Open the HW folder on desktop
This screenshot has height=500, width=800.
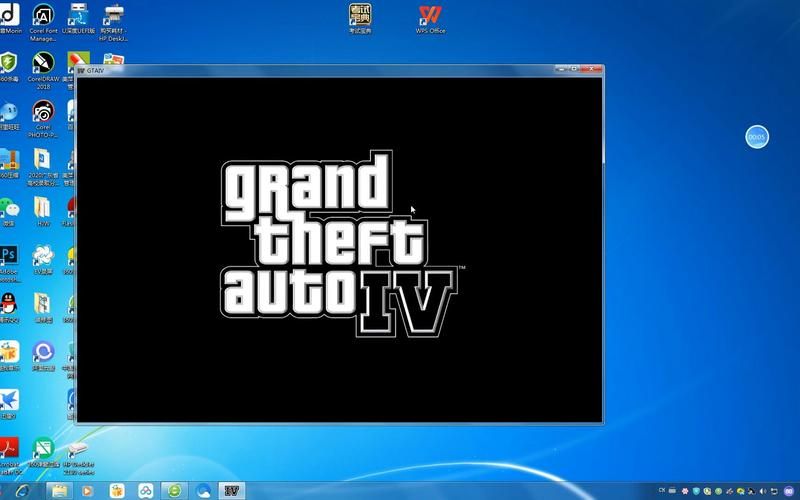tap(43, 211)
